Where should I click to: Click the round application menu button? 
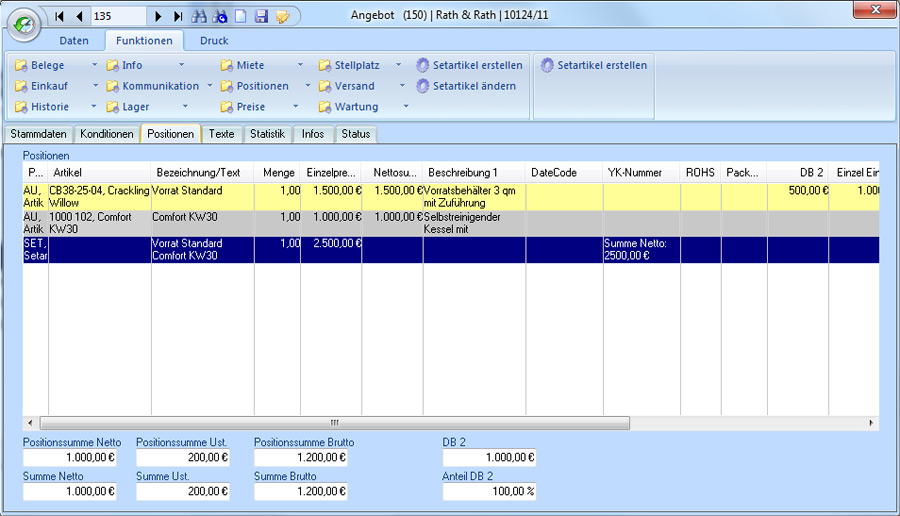[24, 25]
